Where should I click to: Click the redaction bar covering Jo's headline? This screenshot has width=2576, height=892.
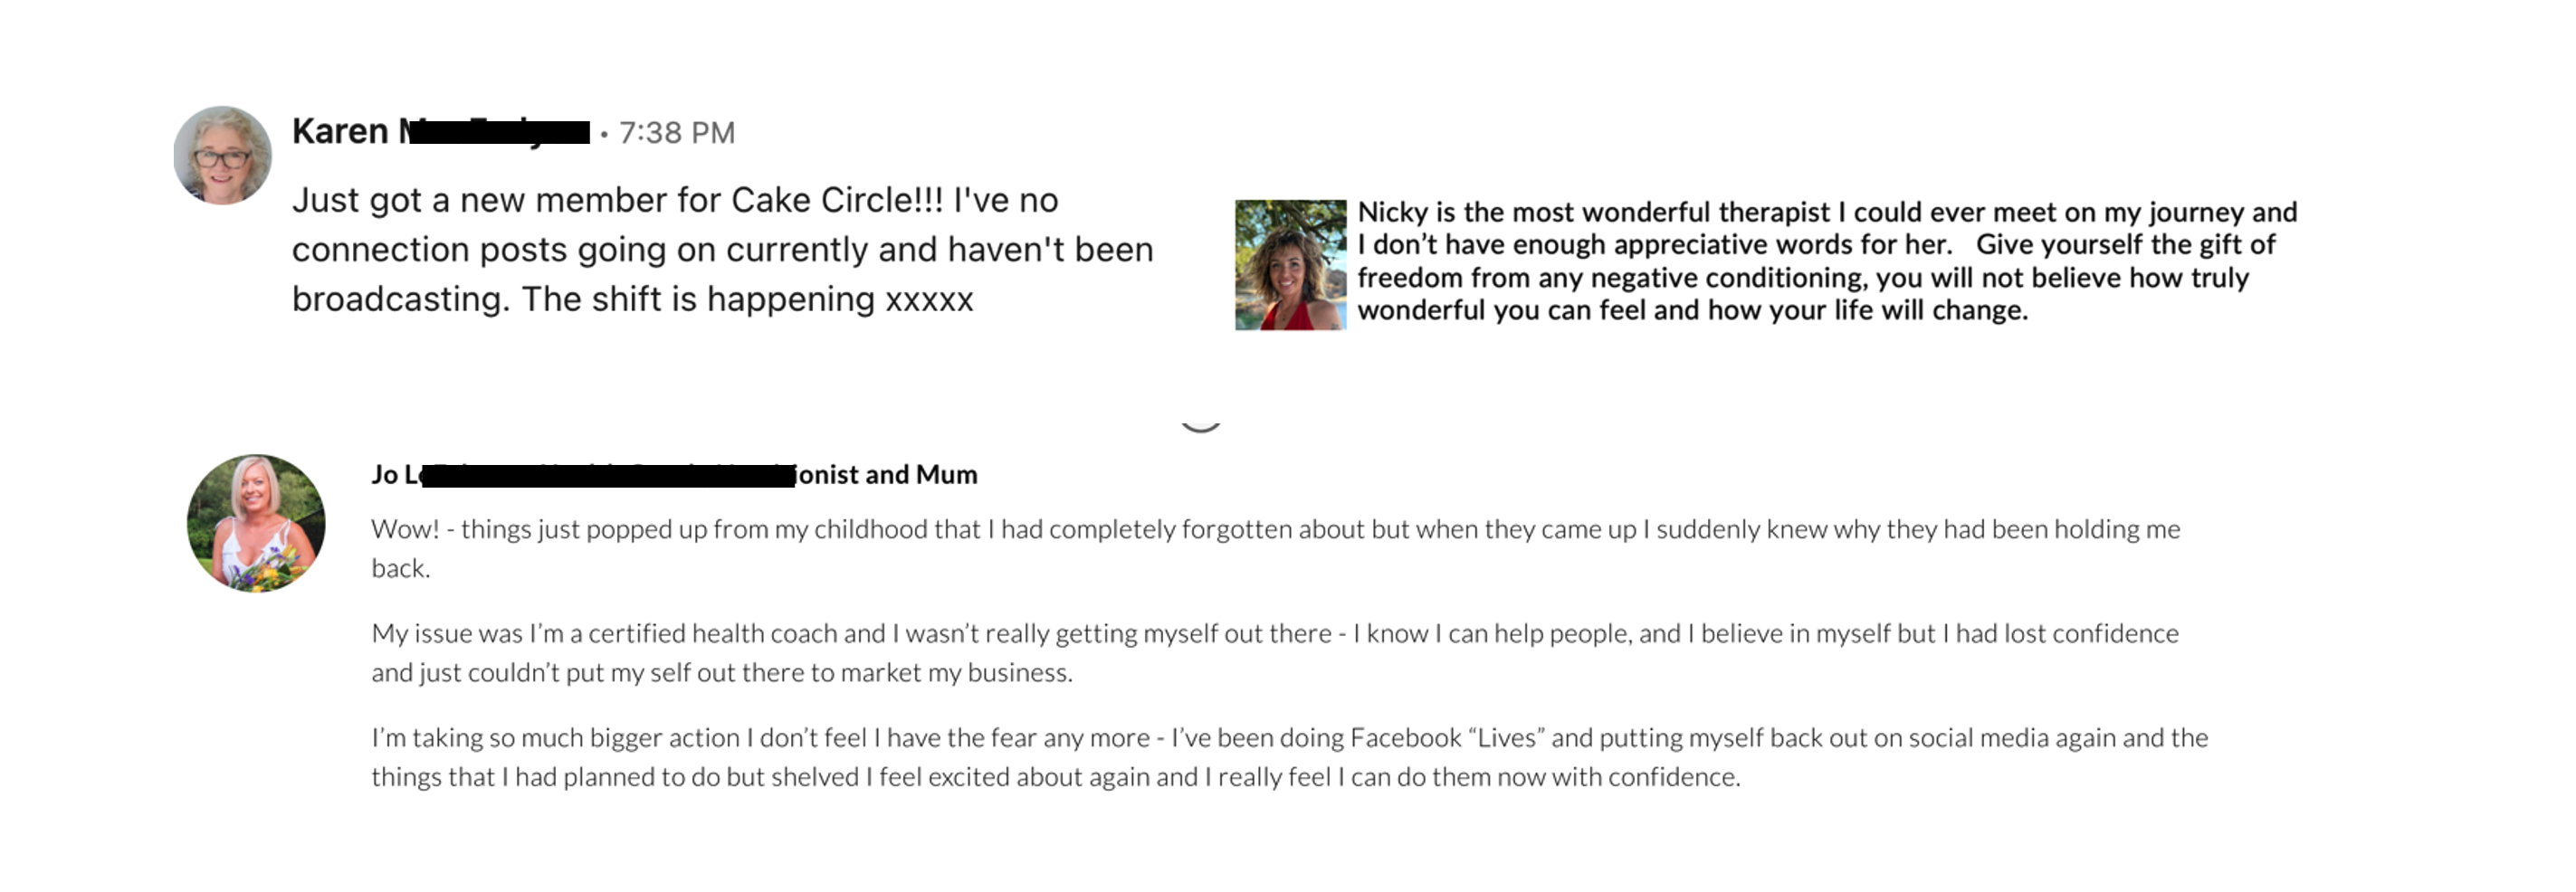click(608, 475)
